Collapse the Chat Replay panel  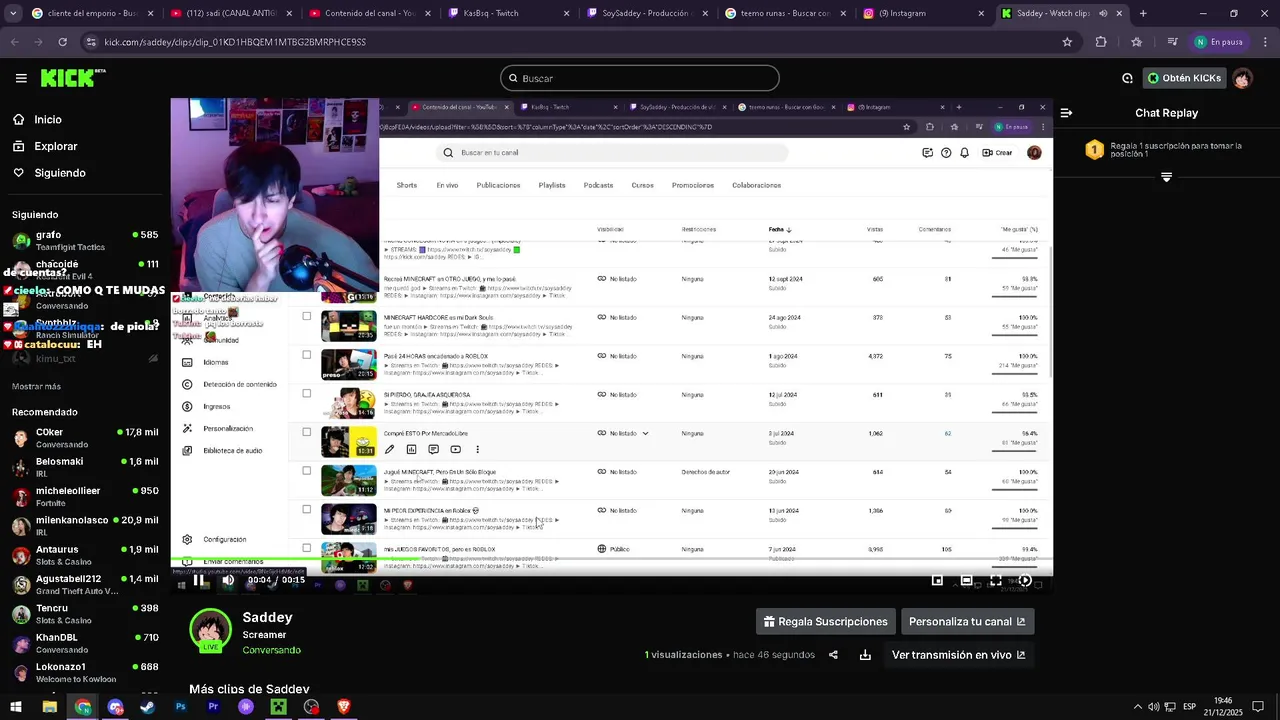pos(1066,113)
